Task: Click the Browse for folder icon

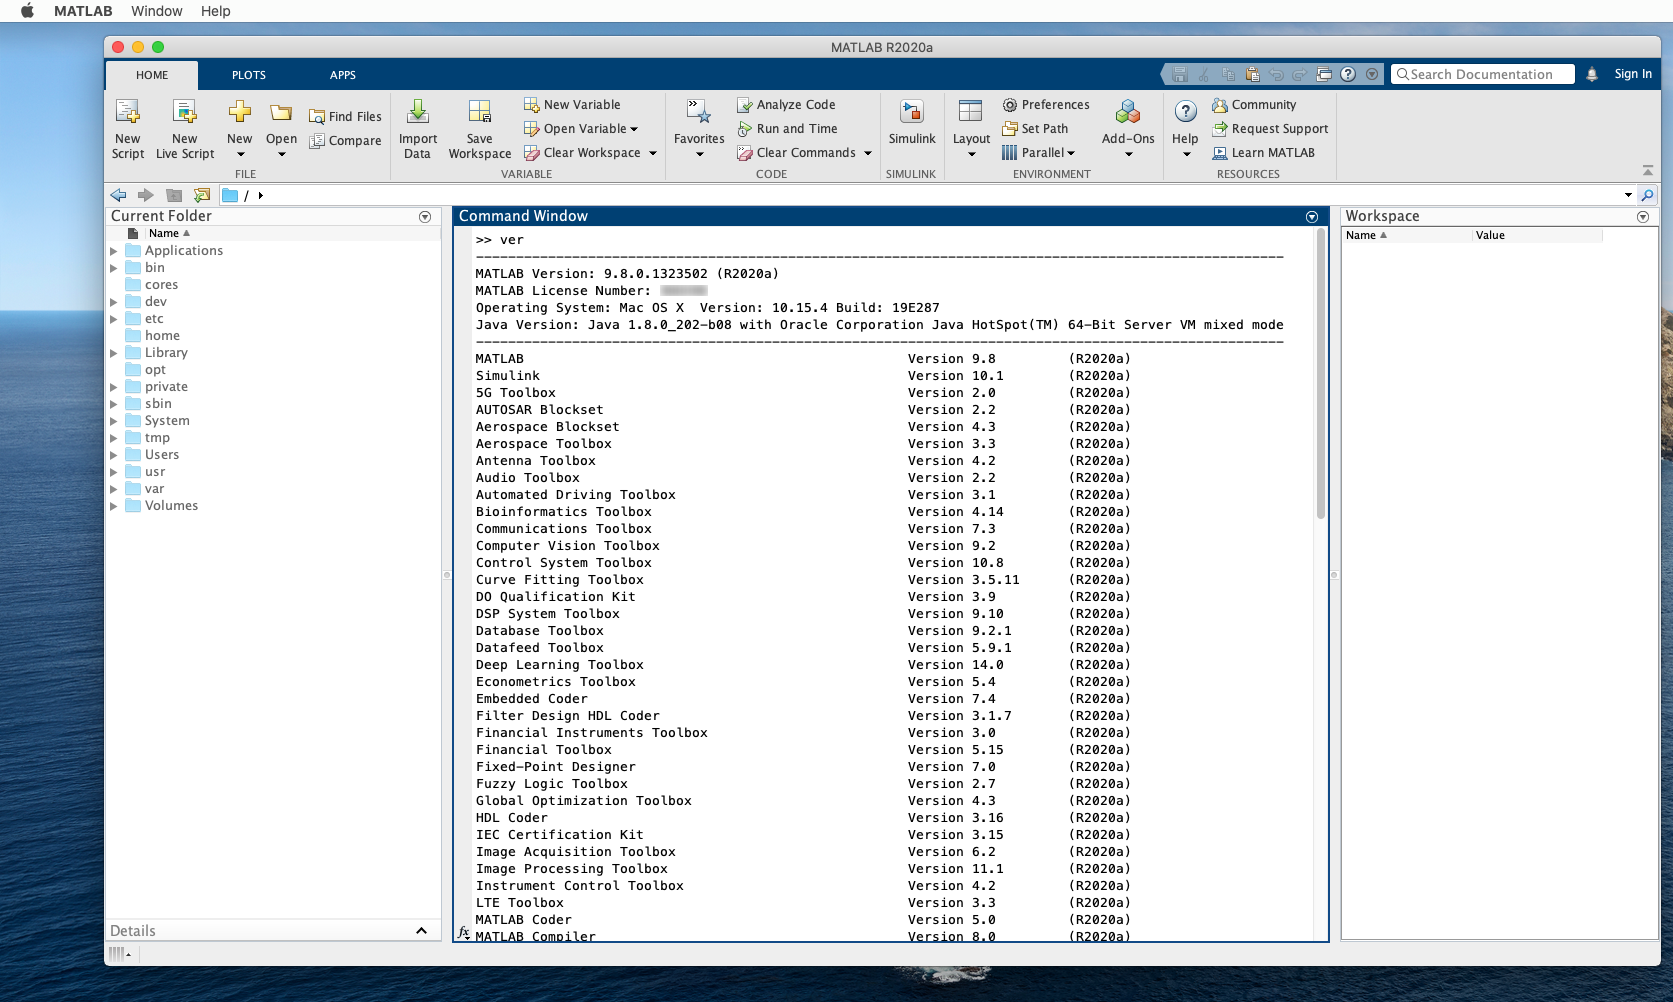Action: (202, 195)
